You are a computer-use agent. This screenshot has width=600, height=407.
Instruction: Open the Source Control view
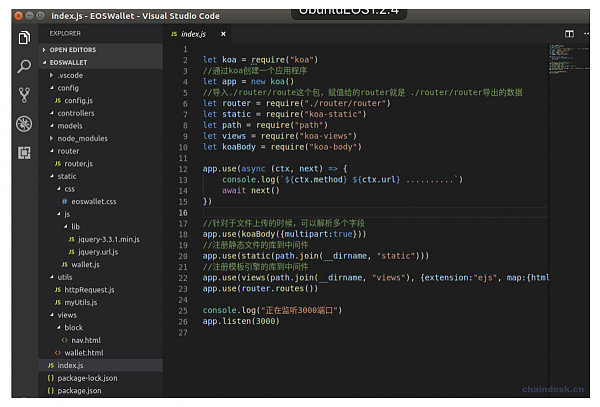pyautogui.click(x=24, y=95)
